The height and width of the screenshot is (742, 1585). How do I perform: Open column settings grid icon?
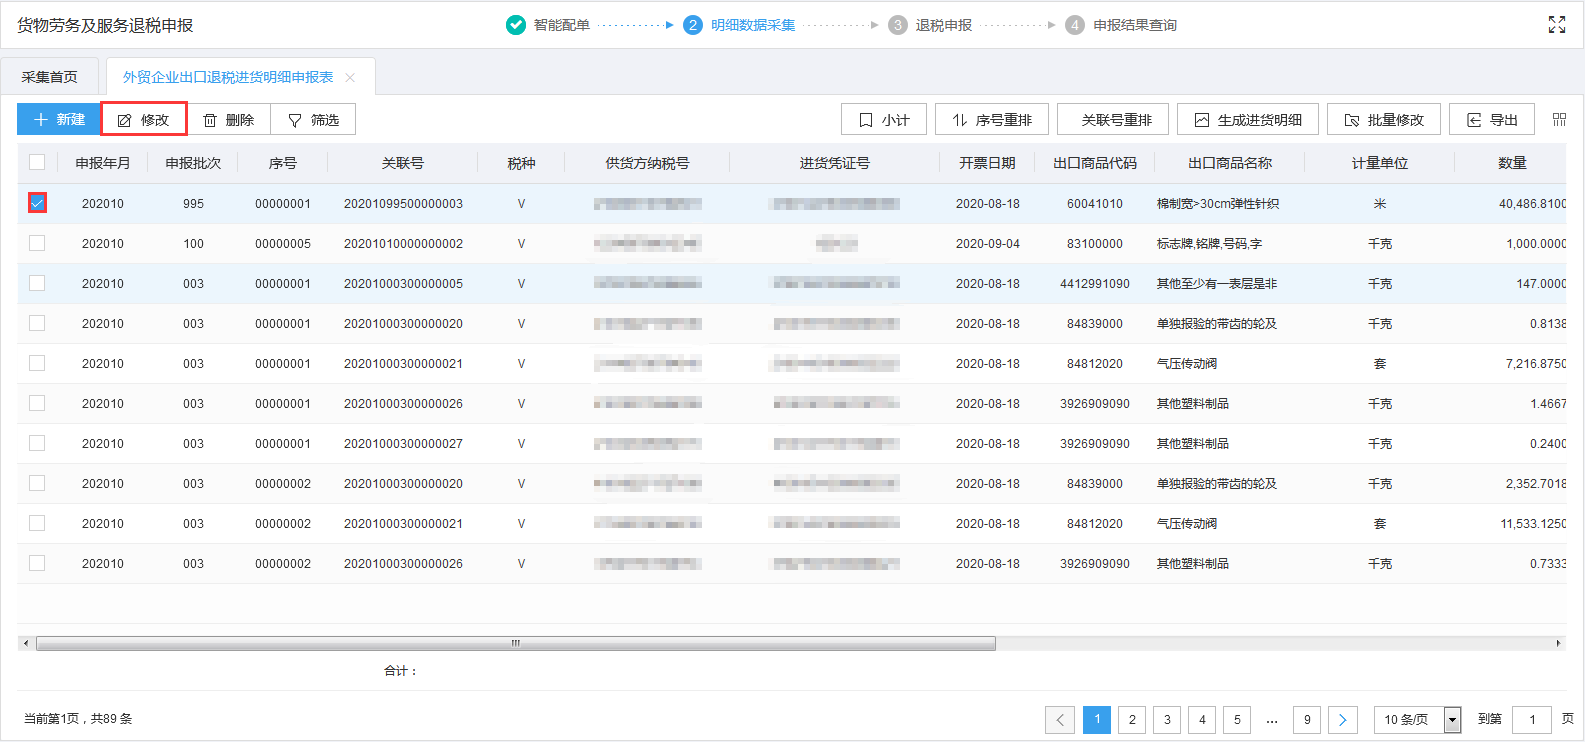[x=1559, y=119]
